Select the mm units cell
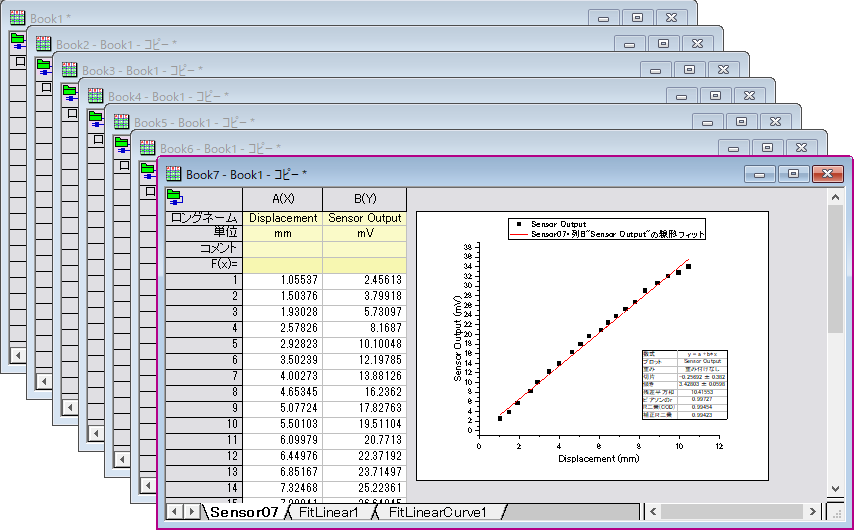The height and width of the screenshot is (530, 854). 283,233
